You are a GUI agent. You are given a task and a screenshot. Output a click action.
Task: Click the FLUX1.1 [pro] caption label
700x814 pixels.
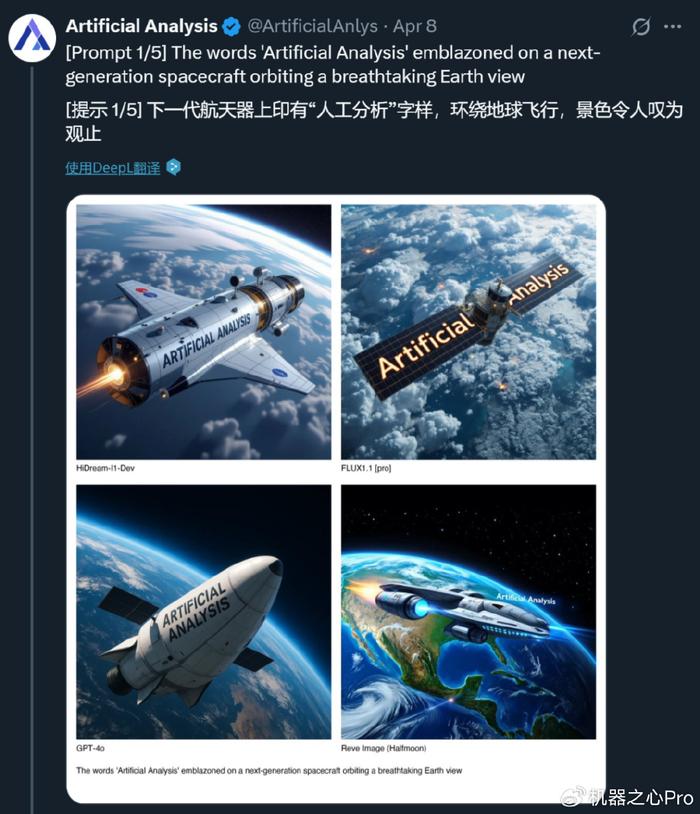point(366,468)
